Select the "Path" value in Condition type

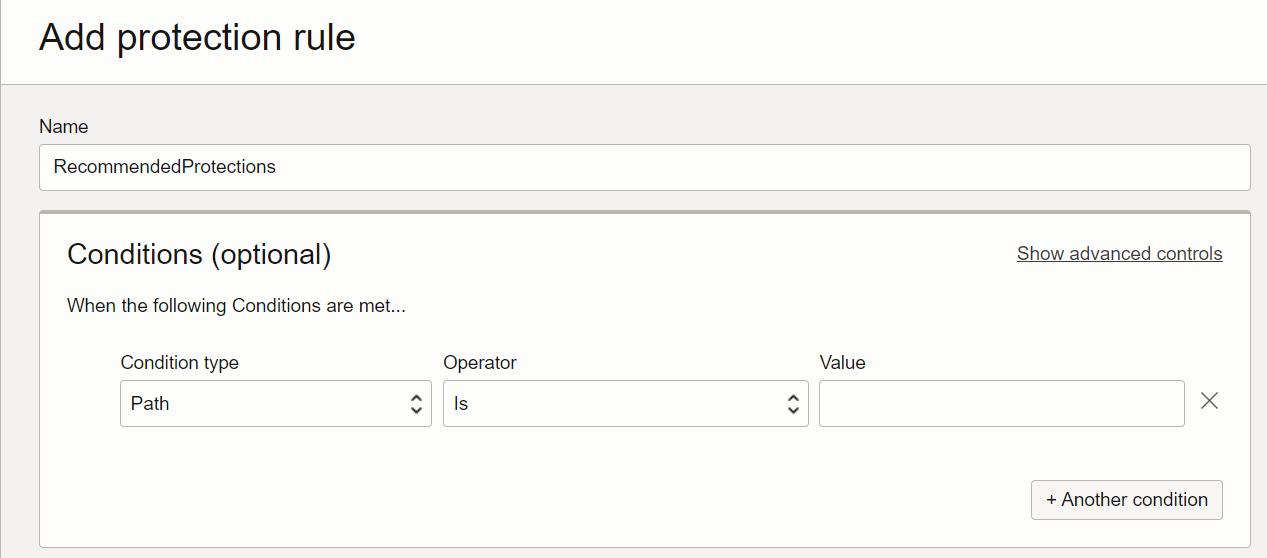[151, 404]
